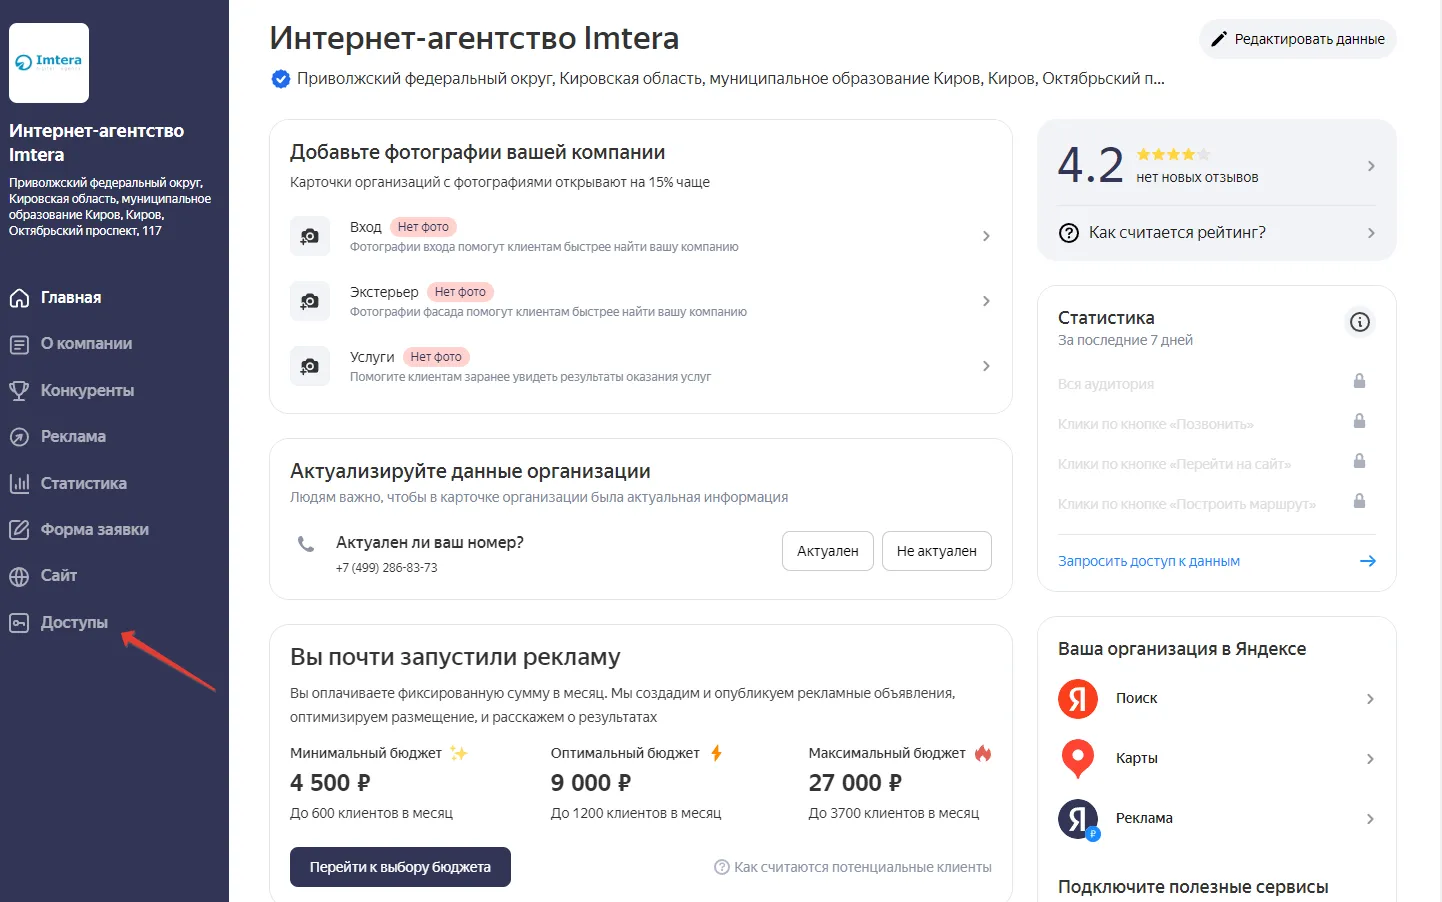Open the Сайт sidebar label
The image size is (1442, 902).
point(59,576)
